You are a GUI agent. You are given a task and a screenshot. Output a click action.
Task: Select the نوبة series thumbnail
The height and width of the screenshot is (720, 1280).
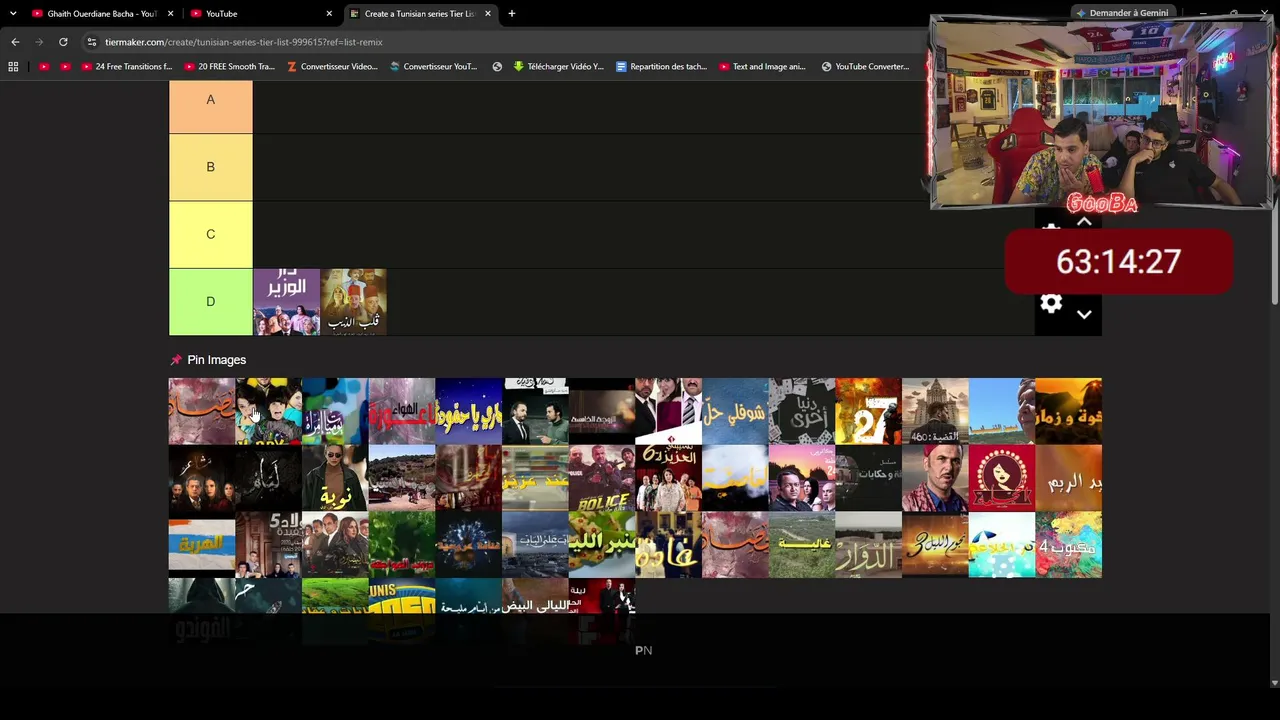(x=335, y=478)
